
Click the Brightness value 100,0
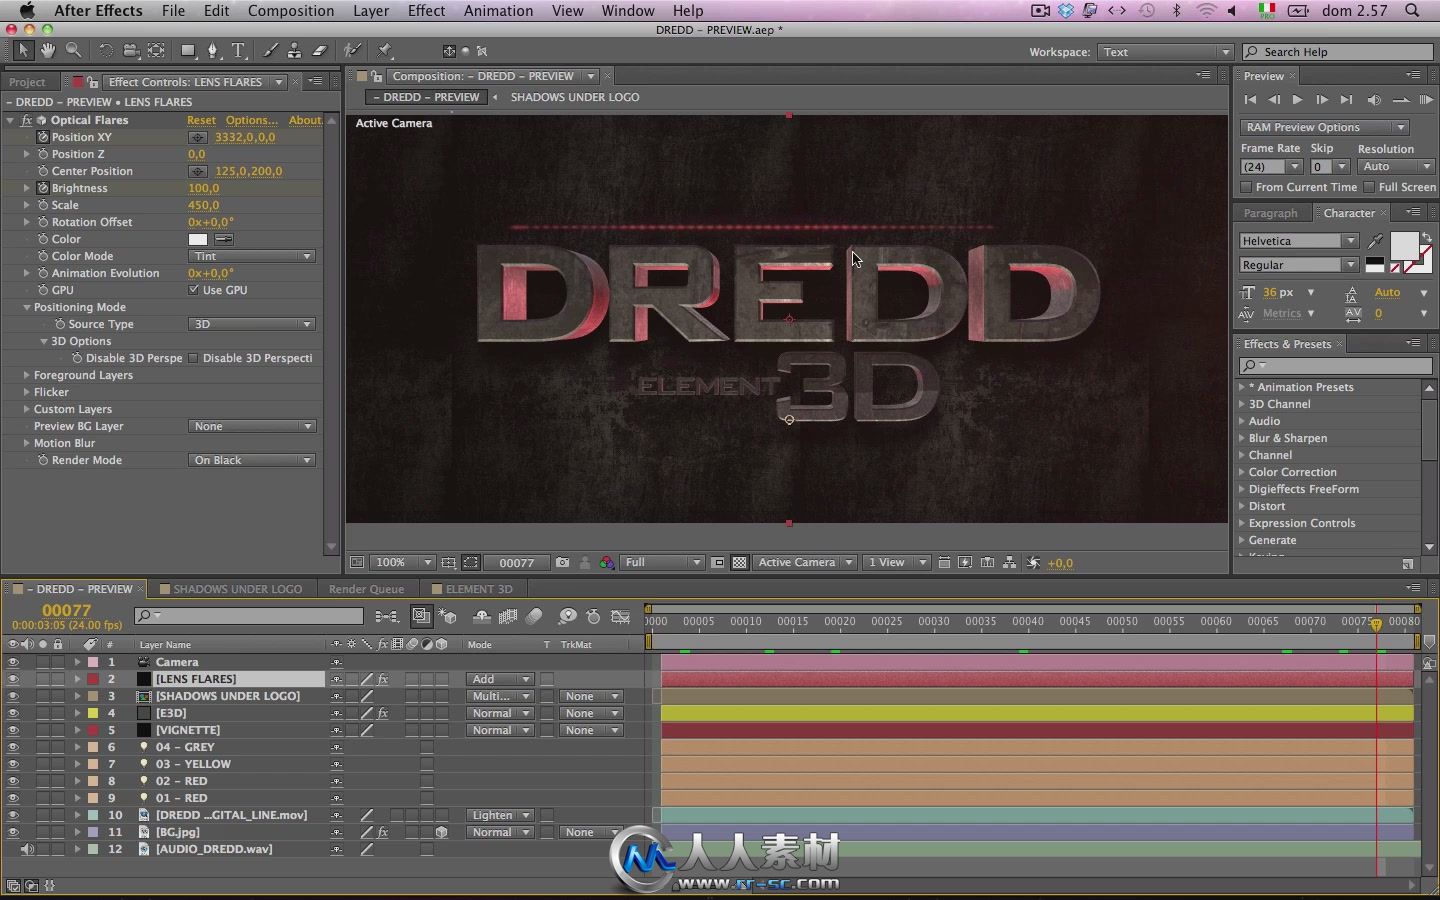(203, 188)
